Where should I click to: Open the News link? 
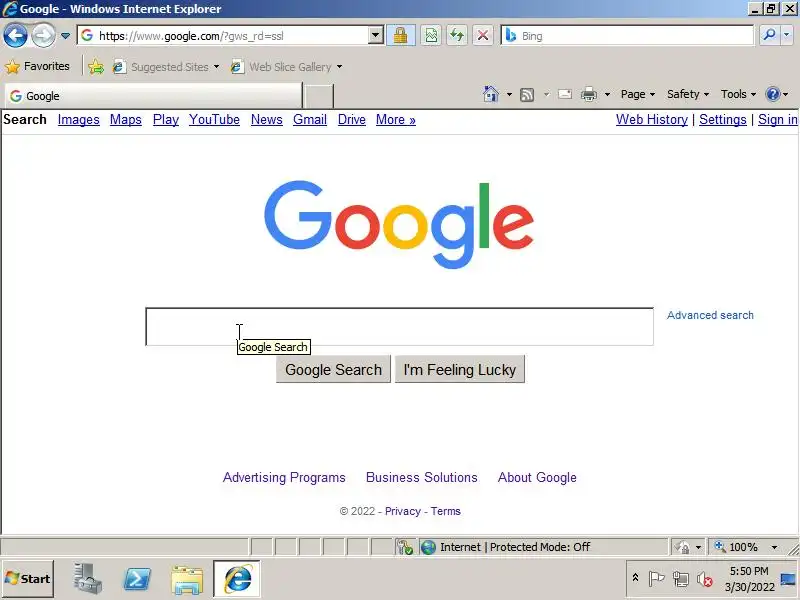266,119
